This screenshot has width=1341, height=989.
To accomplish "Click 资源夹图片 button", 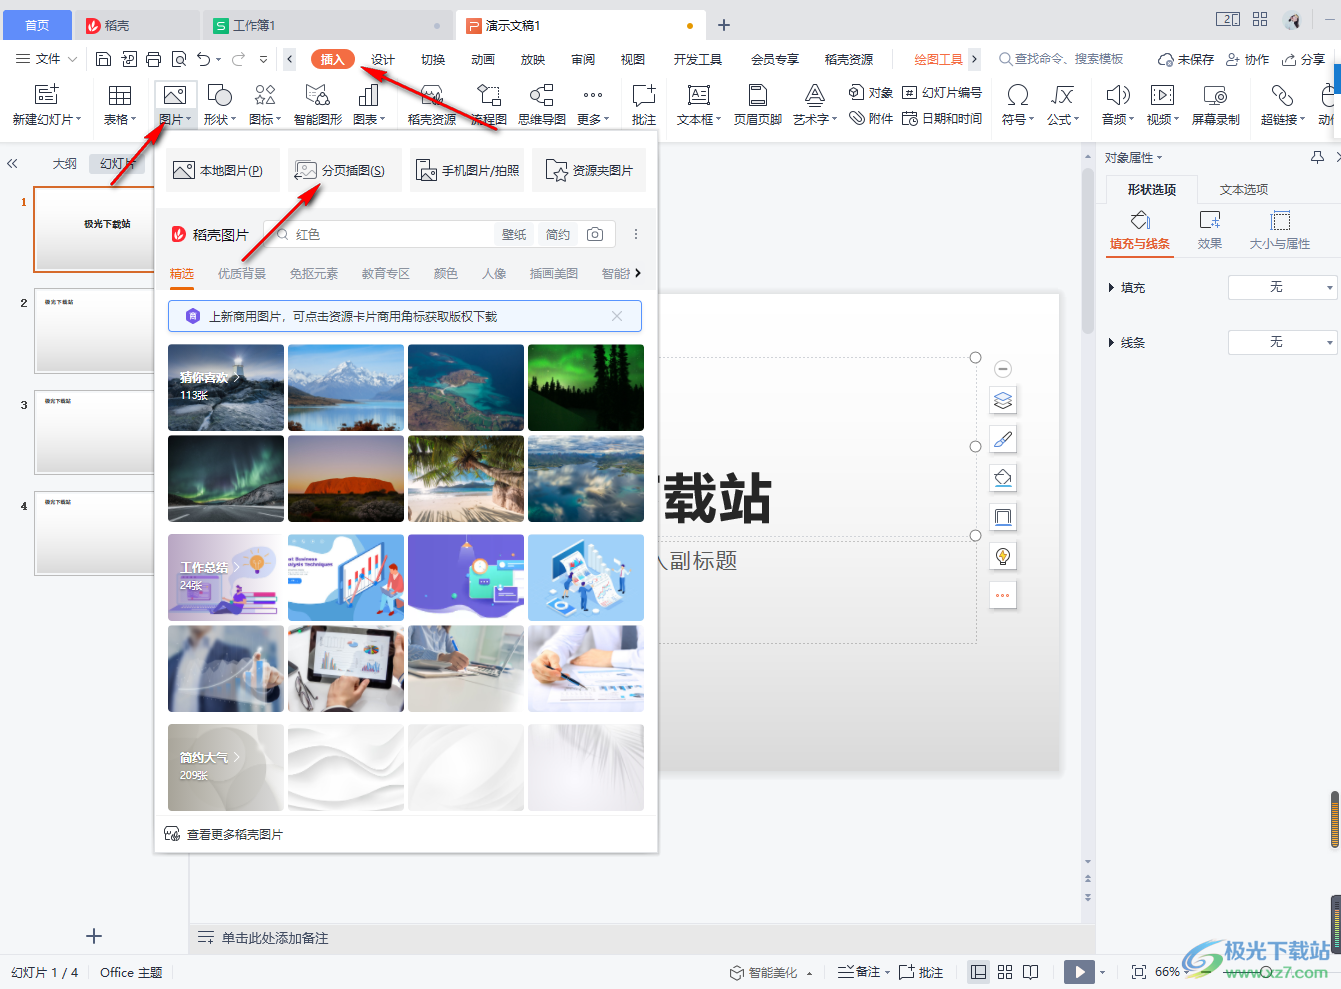I will coord(589,171).
